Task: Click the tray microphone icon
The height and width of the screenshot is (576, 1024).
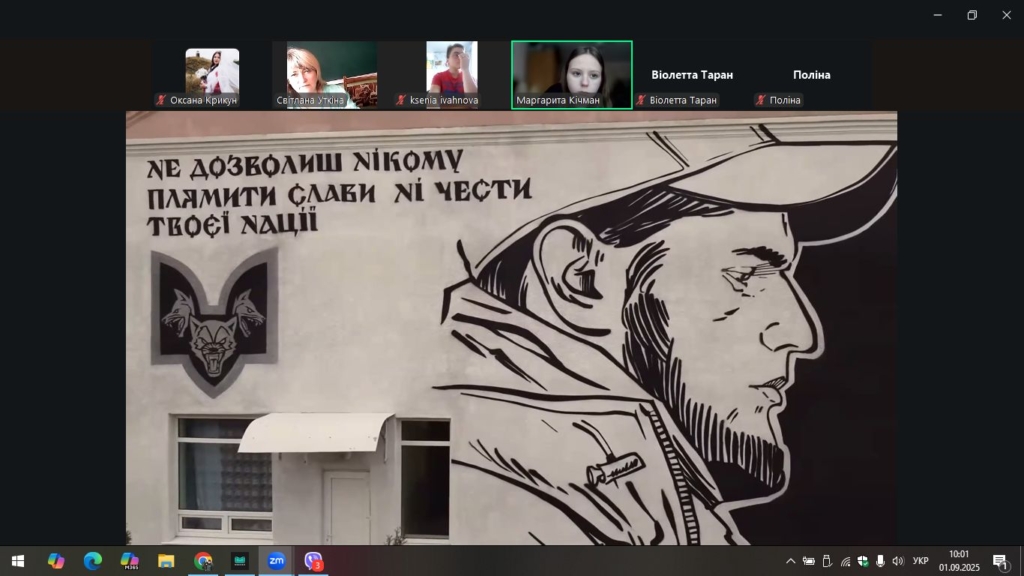Action: [x=880, y=561]
